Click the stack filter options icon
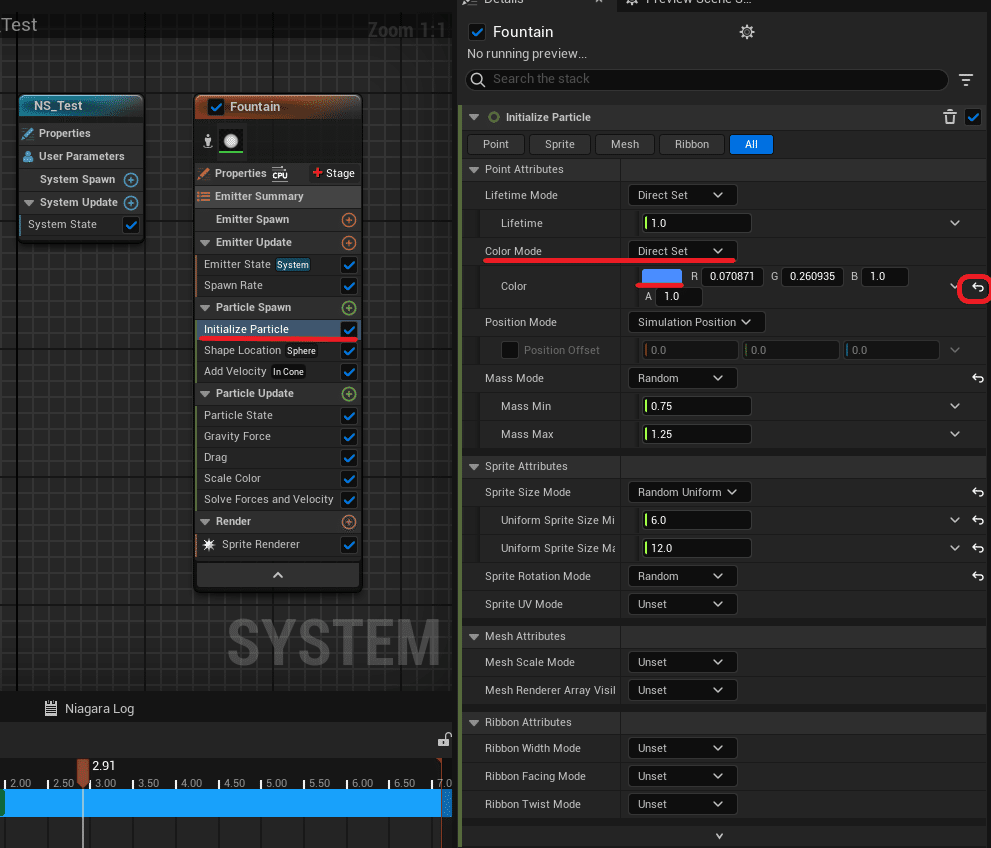 point(965,80)
